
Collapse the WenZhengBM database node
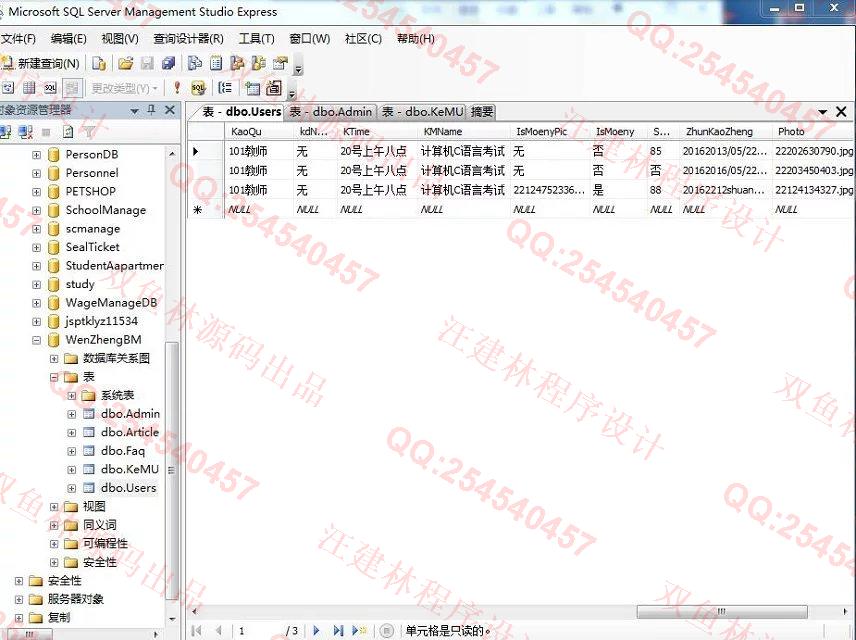(36, 340)
